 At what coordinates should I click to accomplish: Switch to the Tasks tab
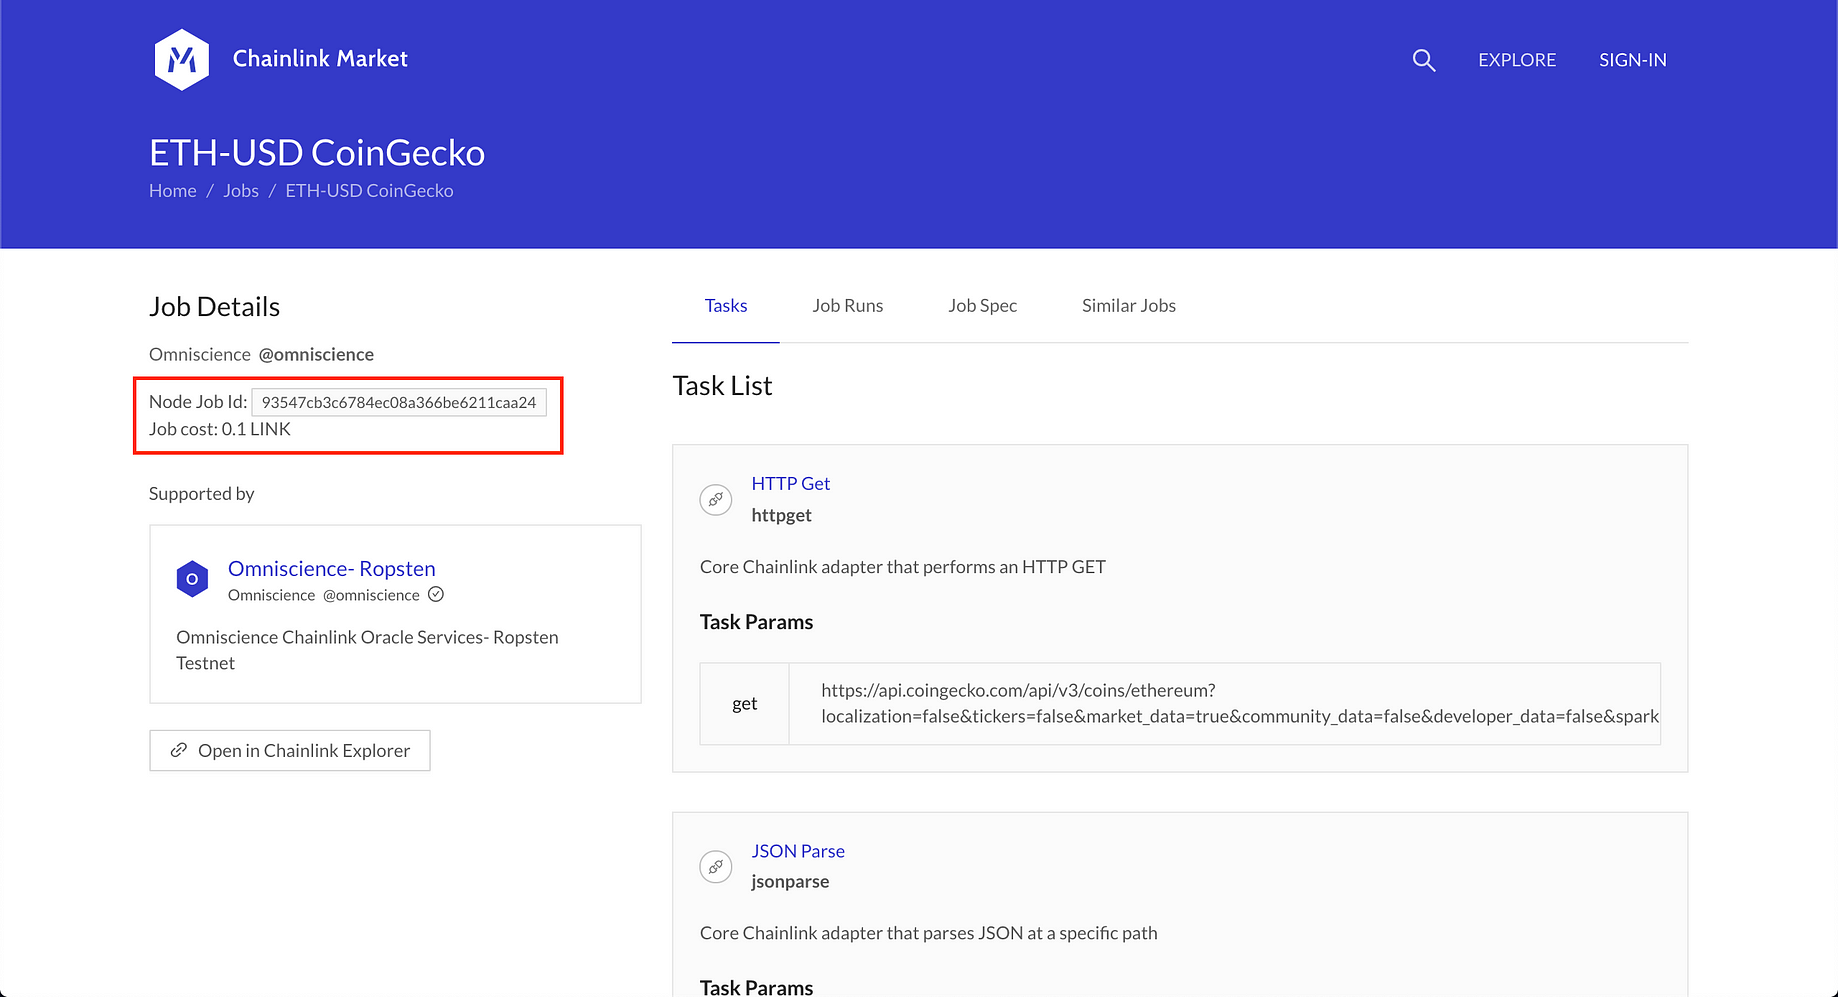[726, 306]
